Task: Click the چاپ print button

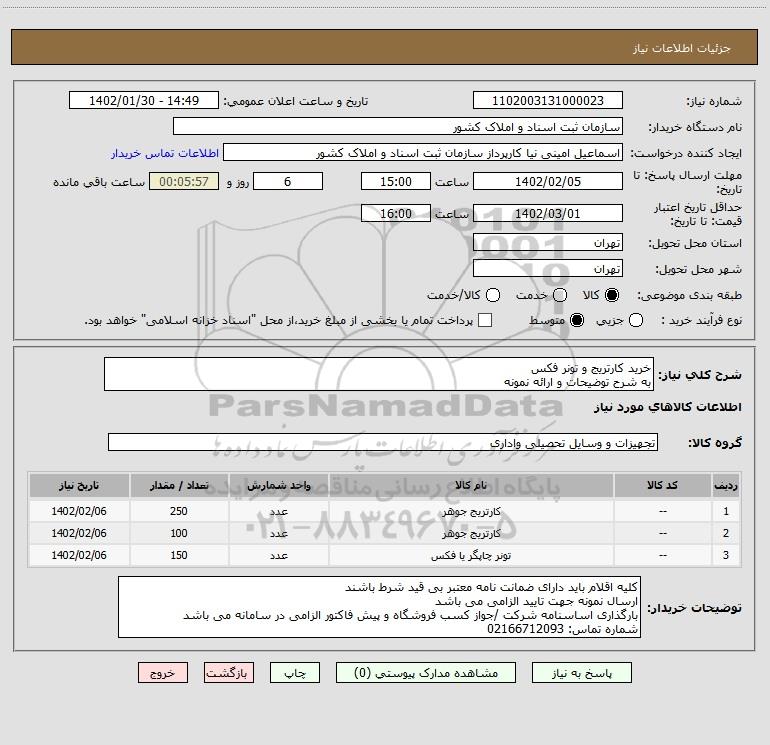Action: click(295, 673)
